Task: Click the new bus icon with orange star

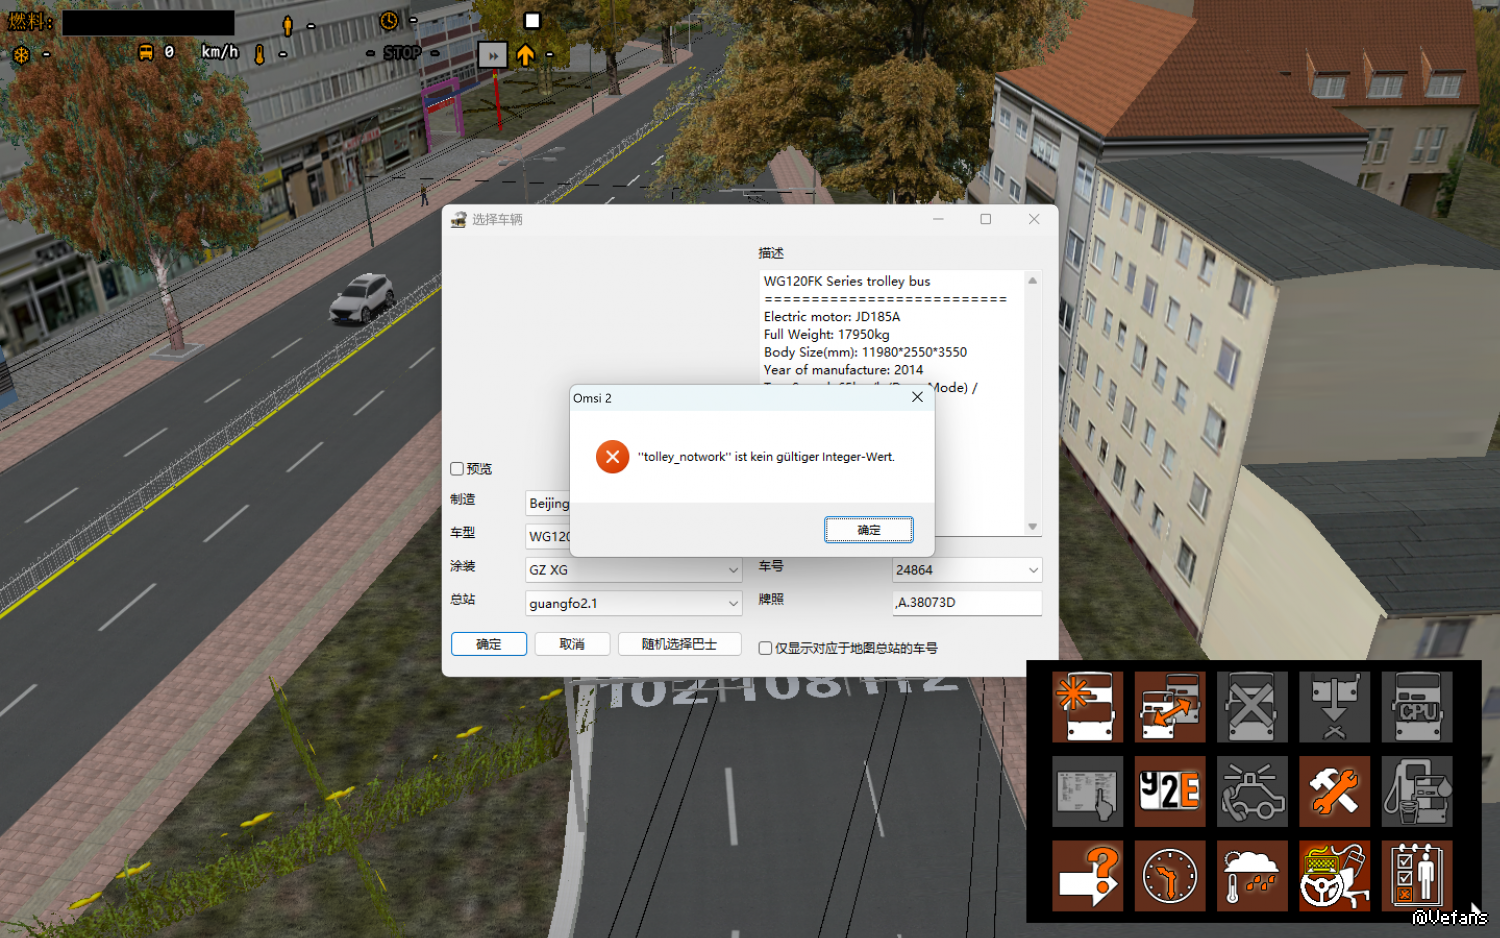Action: tap(1087, 707)
